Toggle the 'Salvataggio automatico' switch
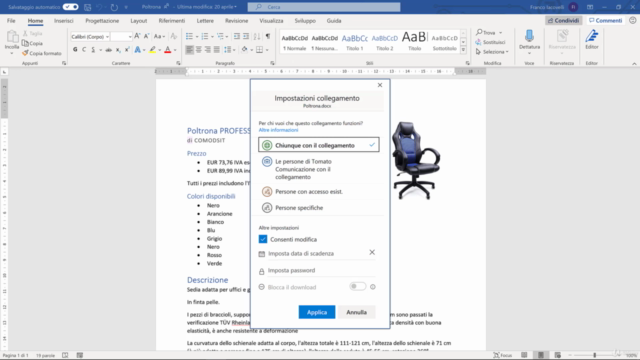The width and height of the screenshot is (640, 360). (71, 7)
